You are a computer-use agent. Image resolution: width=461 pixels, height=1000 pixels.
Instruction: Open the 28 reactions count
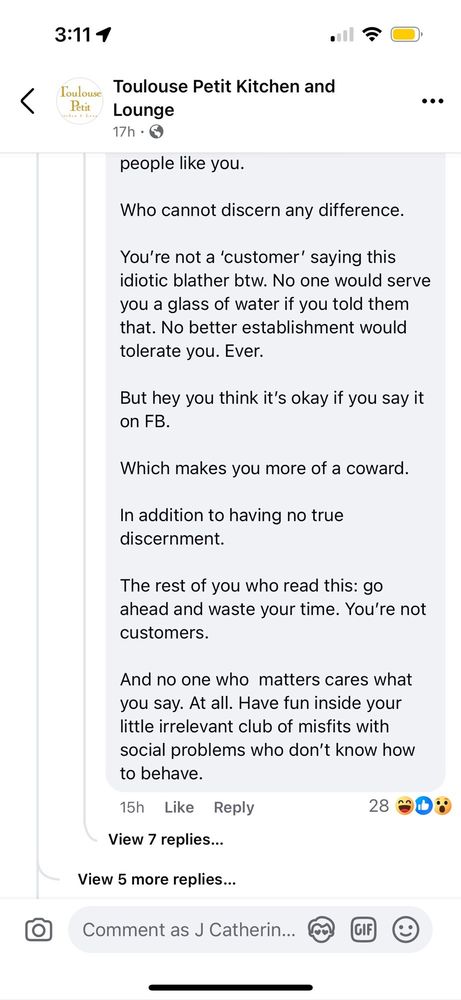[x=379, y=806]
